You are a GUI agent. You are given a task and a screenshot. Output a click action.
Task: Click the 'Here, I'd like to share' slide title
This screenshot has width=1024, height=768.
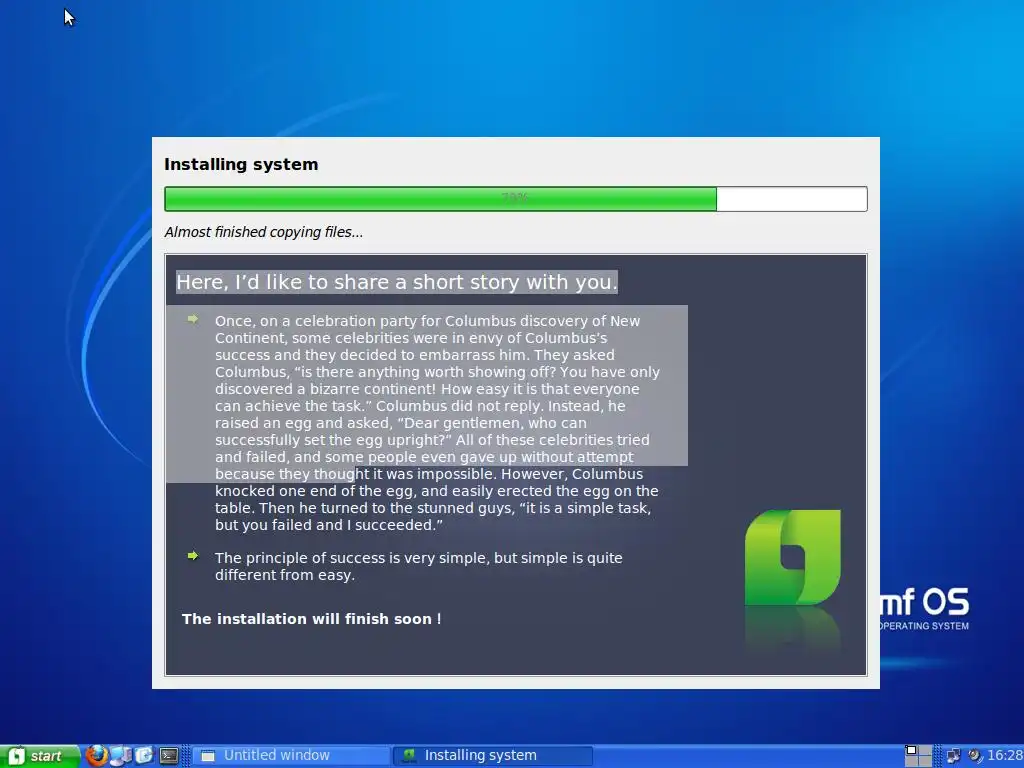point(396,282)
